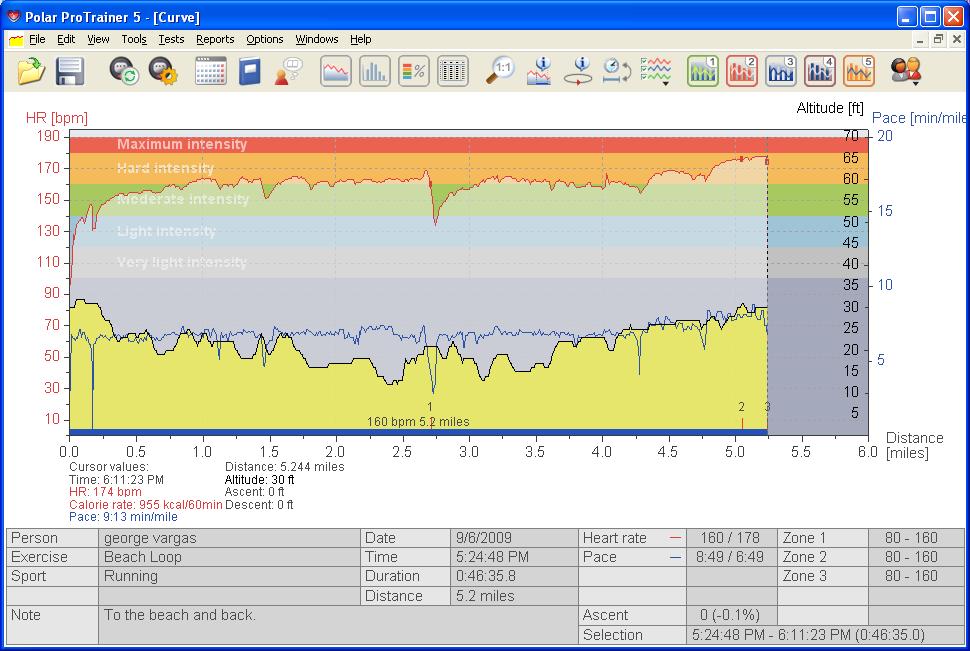Screen dimensions: 970x651
Task: Click the save floppy disk icon
Action: pyautogui.click(x=69, y=71)
